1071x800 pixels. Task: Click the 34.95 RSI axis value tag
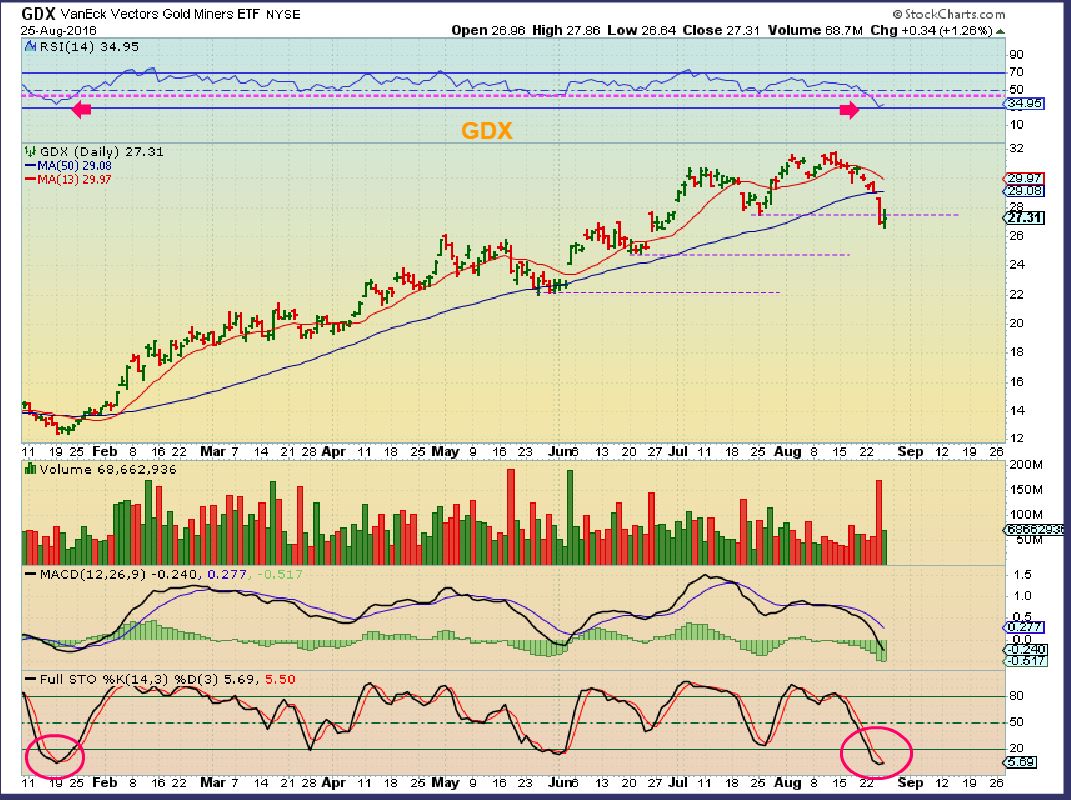tap(1025, 104)
